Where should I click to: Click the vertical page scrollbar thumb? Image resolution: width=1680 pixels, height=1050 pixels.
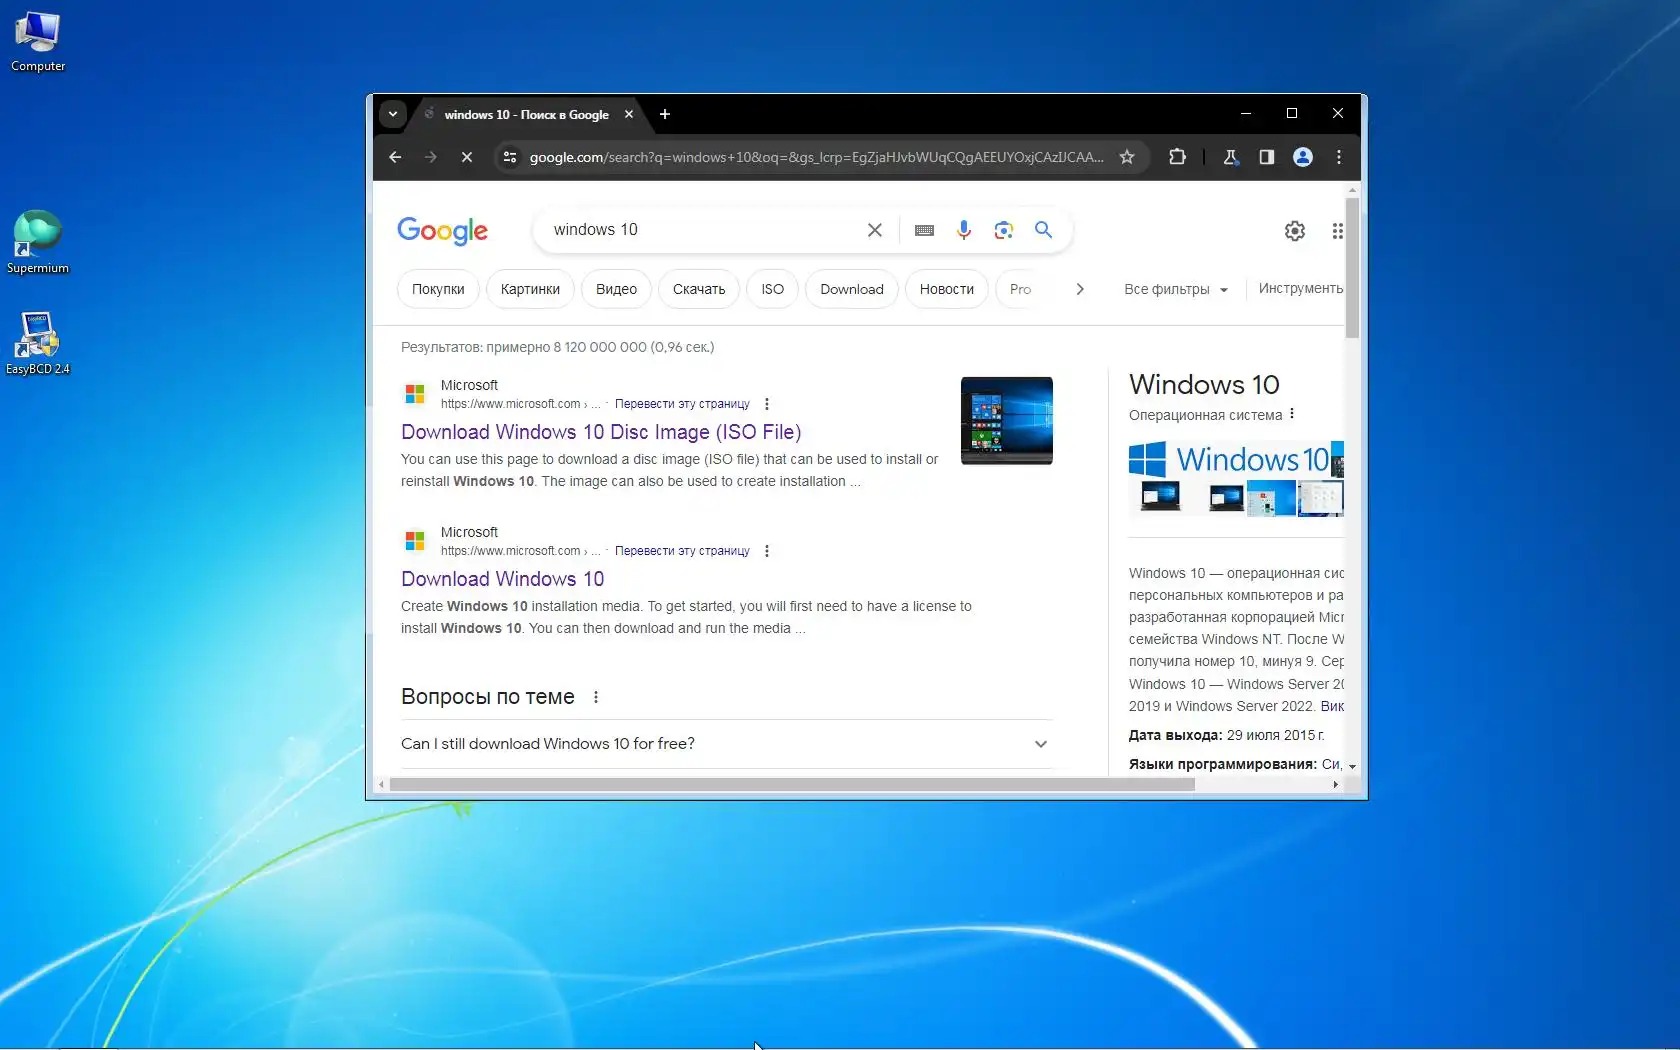point(1352,268)
